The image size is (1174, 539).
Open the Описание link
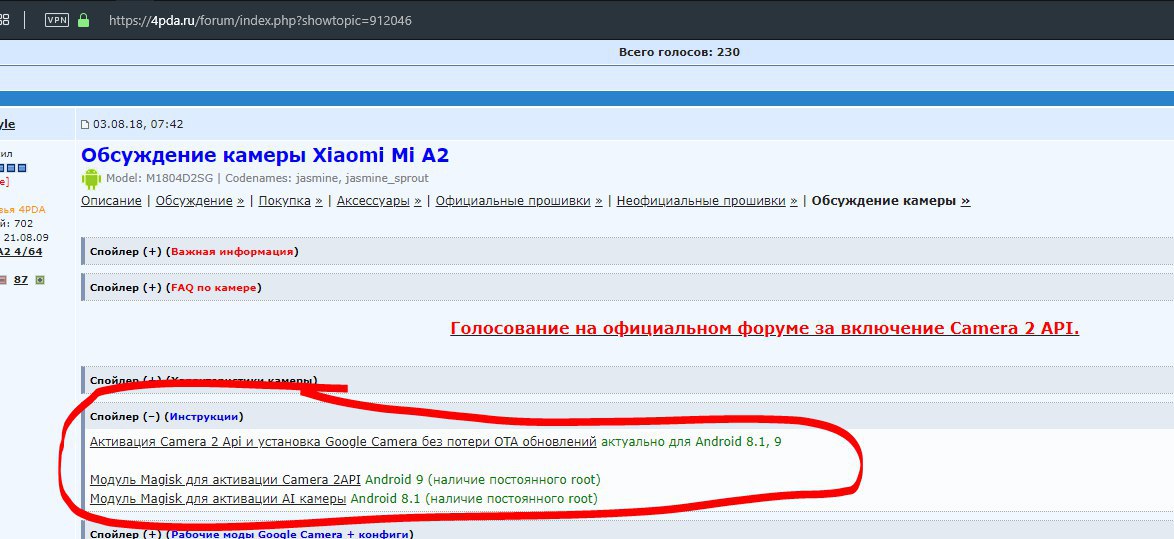[111, 201]
